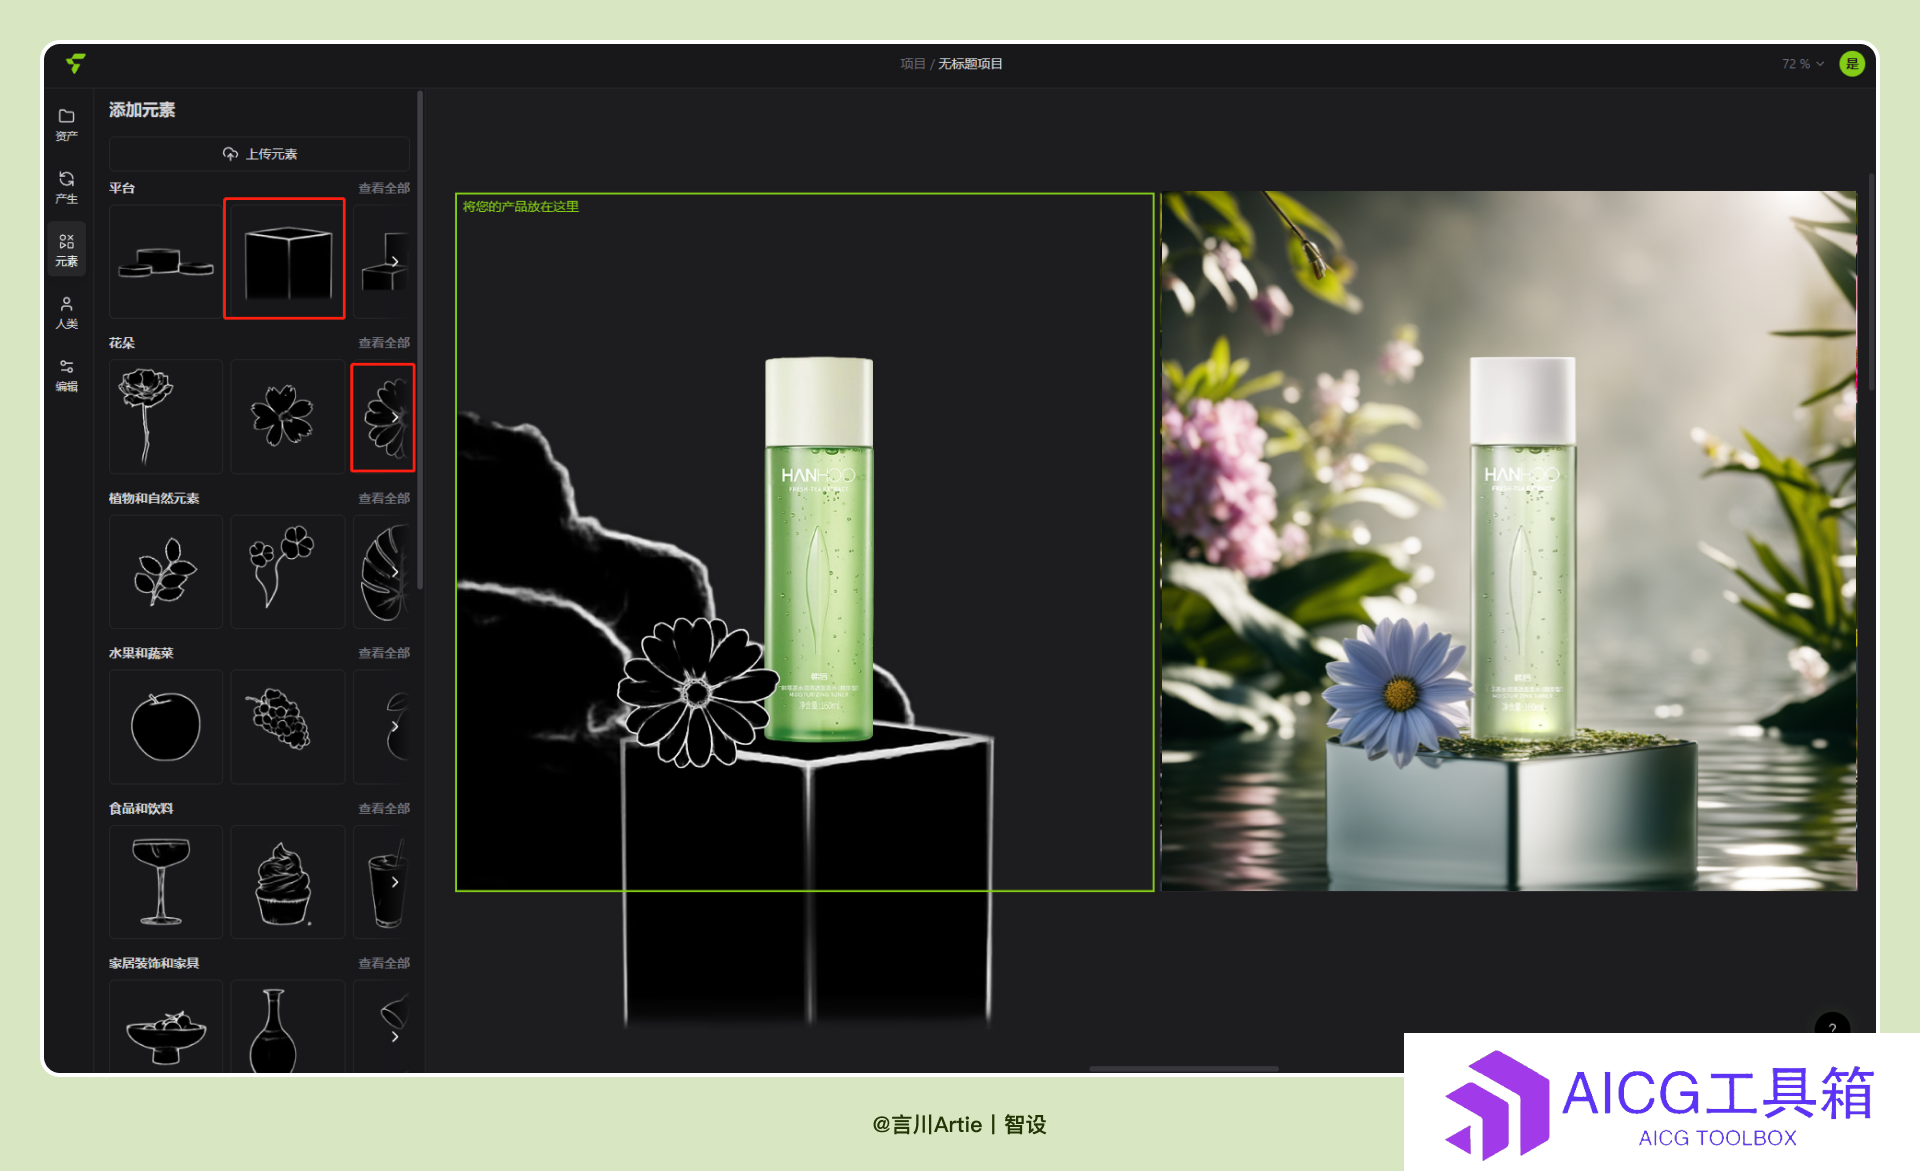Viewport: 1920px width, 1171px height.
Task: Select the tall vase decor element
Action: 287,1027
